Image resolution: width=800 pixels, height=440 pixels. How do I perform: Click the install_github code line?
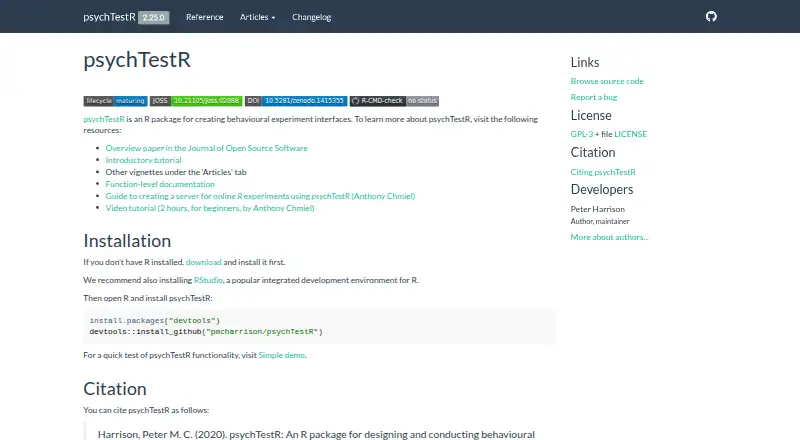coord(206,332)
